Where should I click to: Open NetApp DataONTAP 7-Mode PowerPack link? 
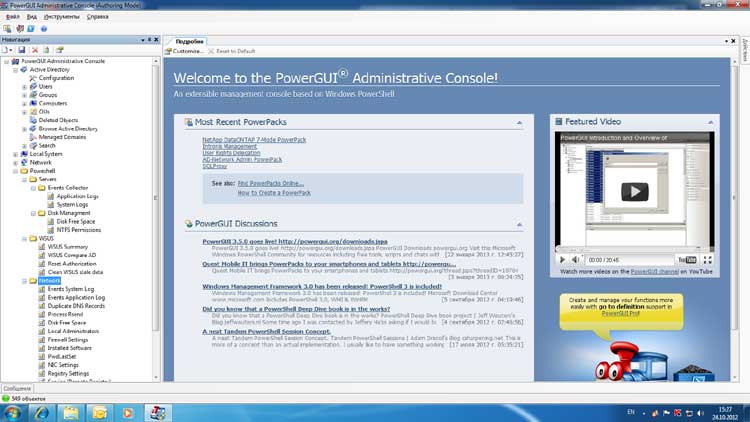click(x=254, y=140)
